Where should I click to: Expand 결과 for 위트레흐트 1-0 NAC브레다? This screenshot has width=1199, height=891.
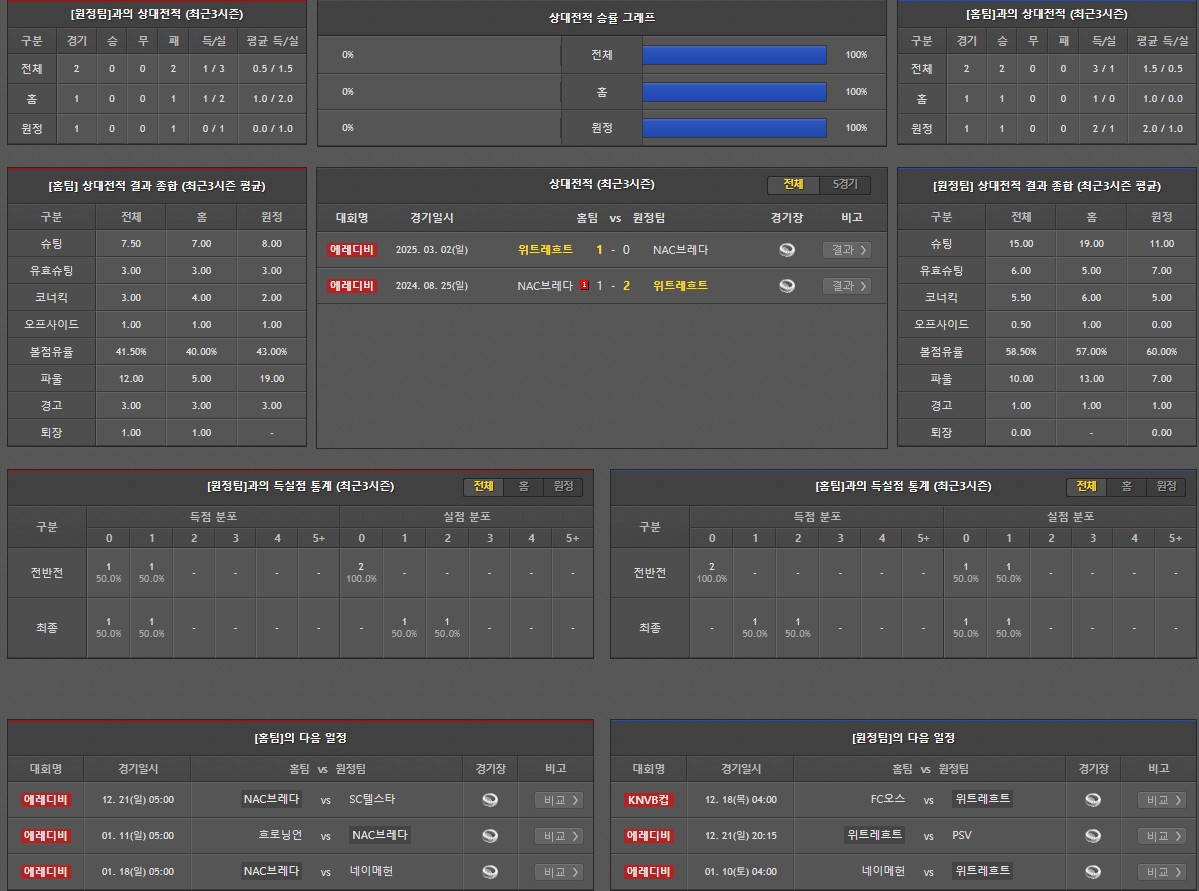pos(846,250)
